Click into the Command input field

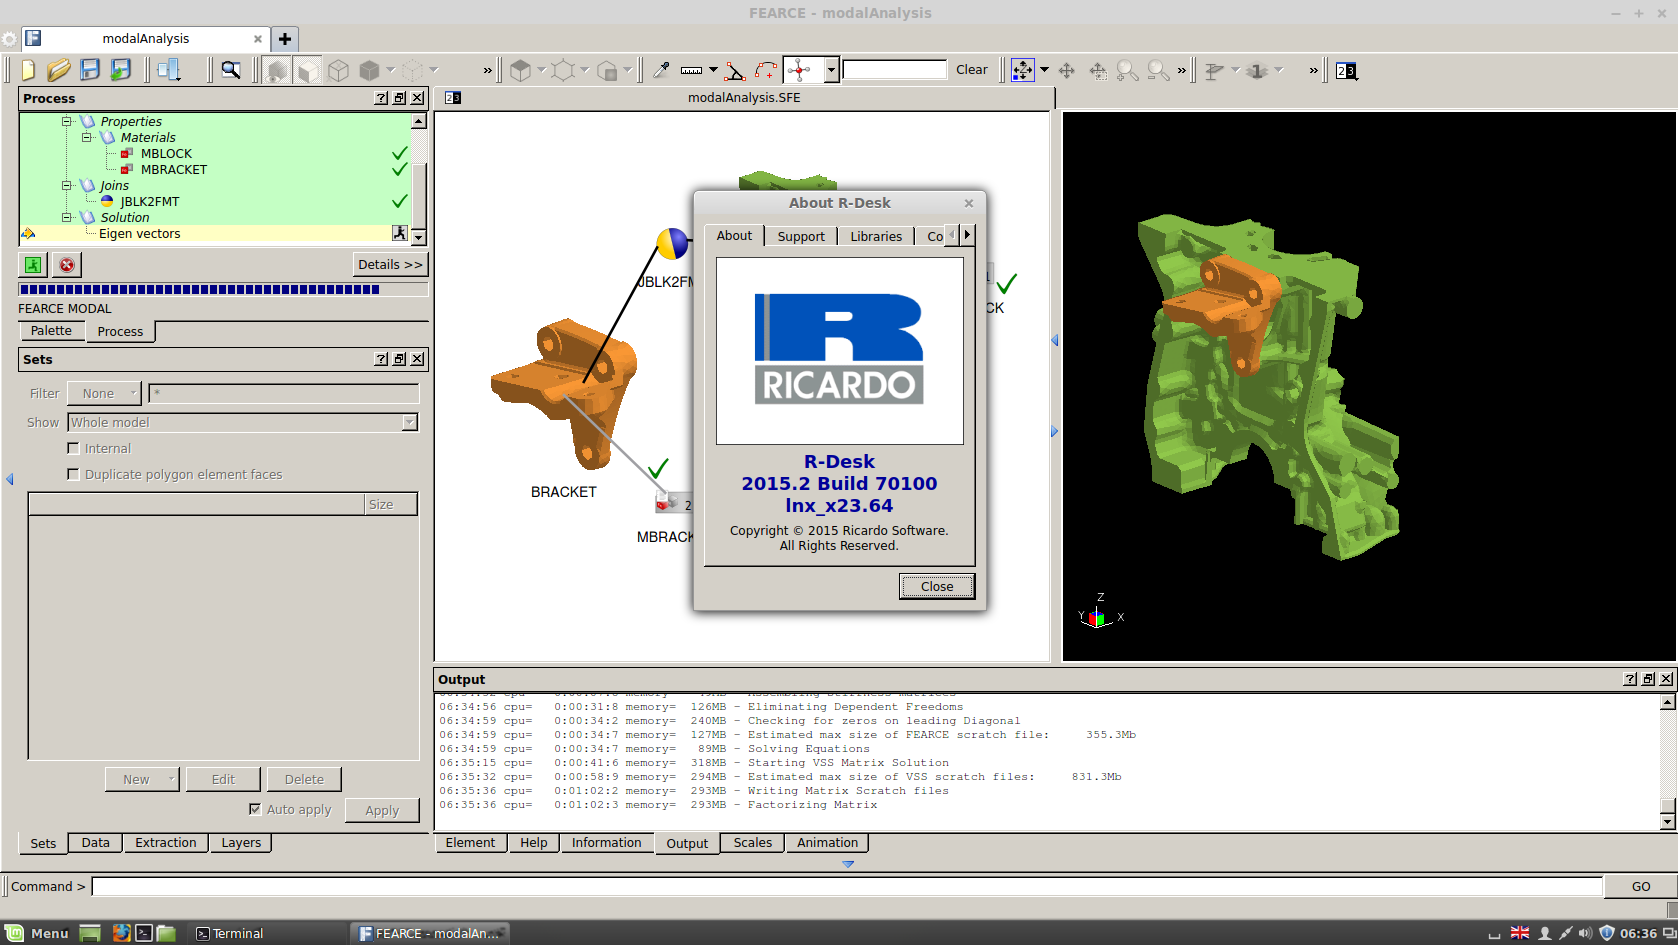coord(847,886)
